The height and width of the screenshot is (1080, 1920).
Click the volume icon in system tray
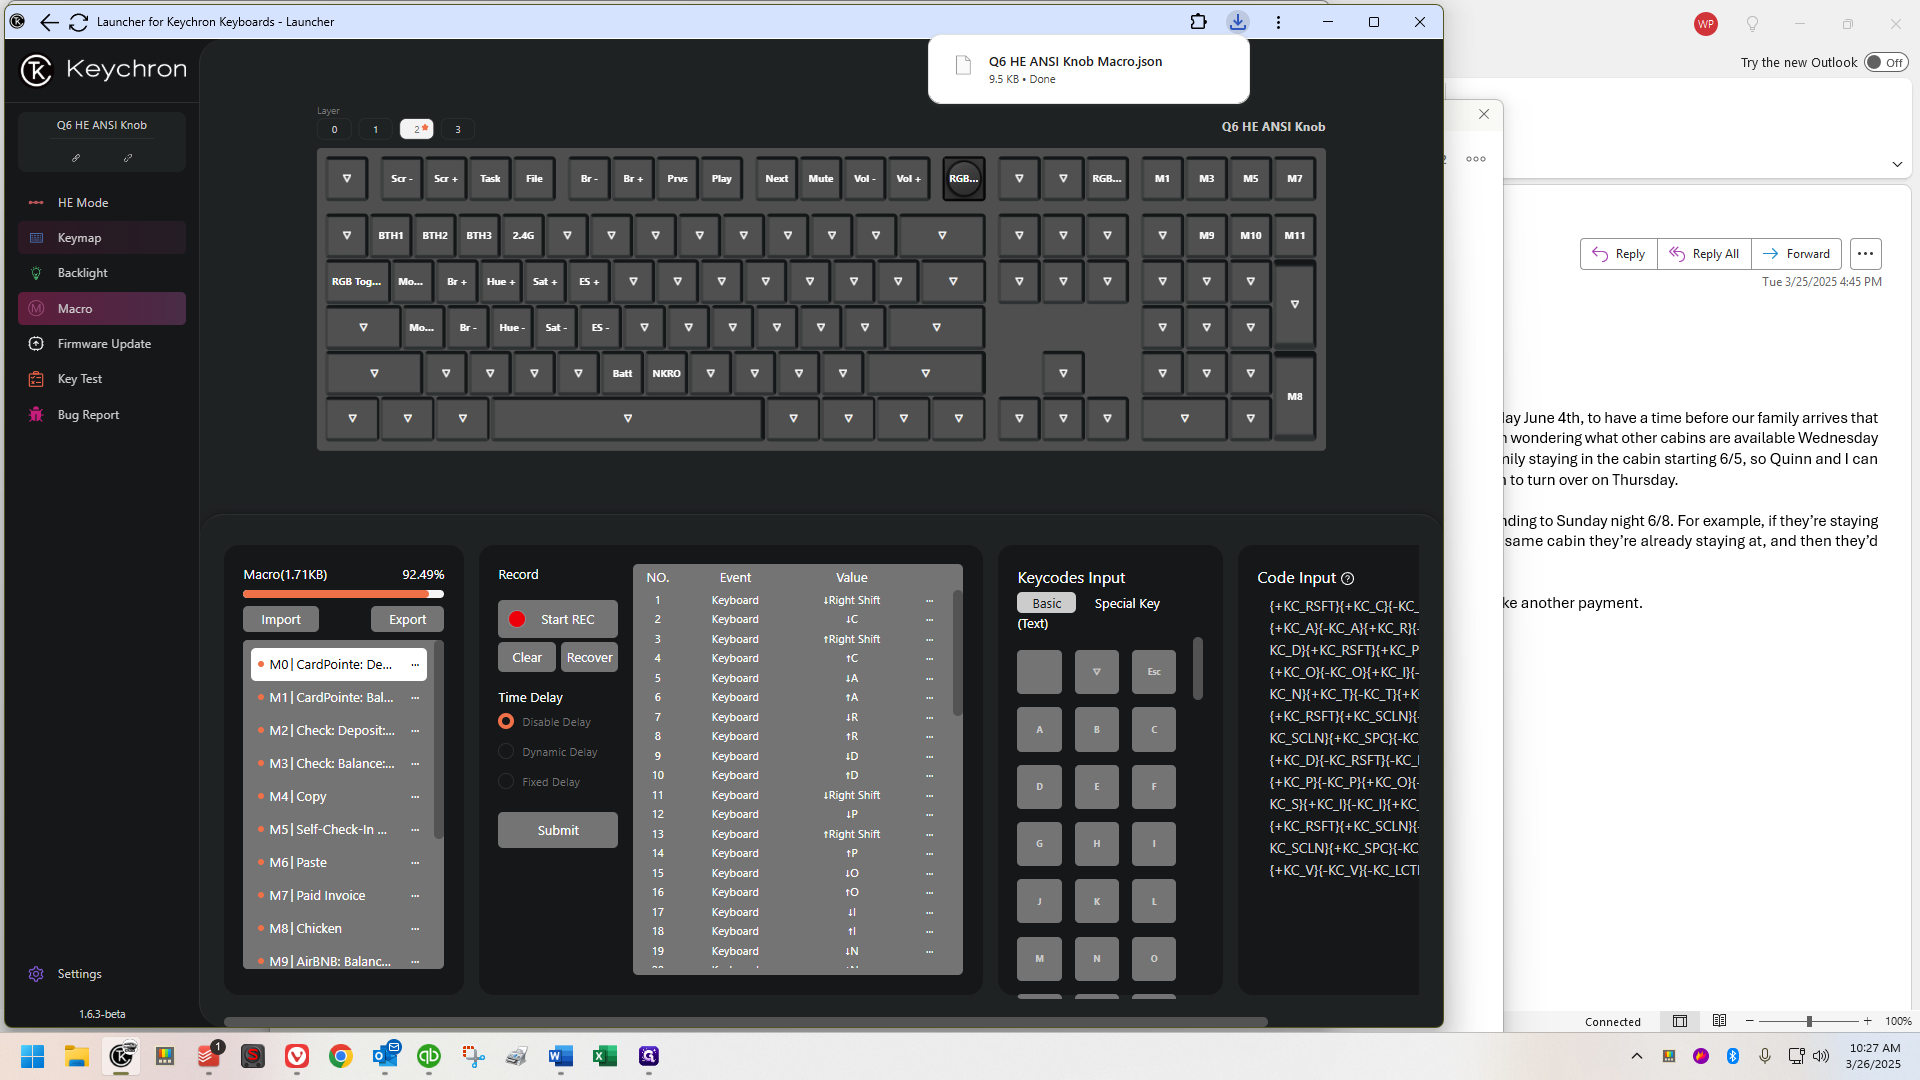click(1821, 1056)
